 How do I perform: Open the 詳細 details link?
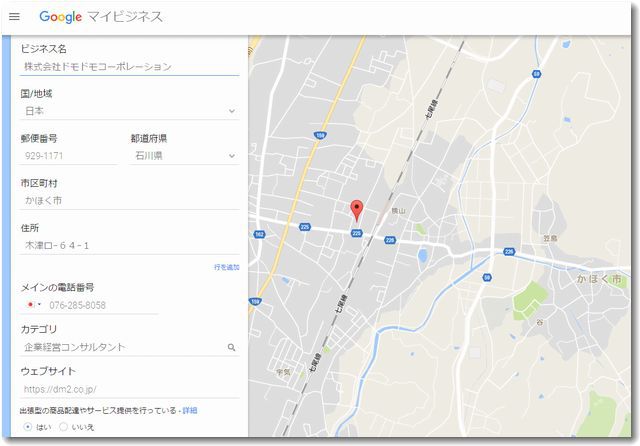190,410
